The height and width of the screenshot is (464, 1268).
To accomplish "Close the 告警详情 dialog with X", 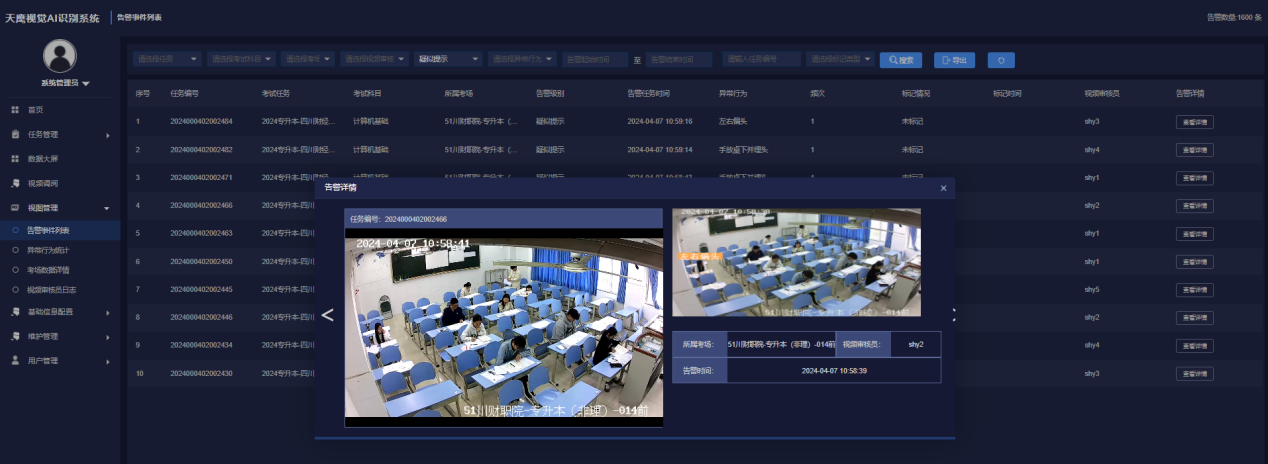I will click(943, 187).
